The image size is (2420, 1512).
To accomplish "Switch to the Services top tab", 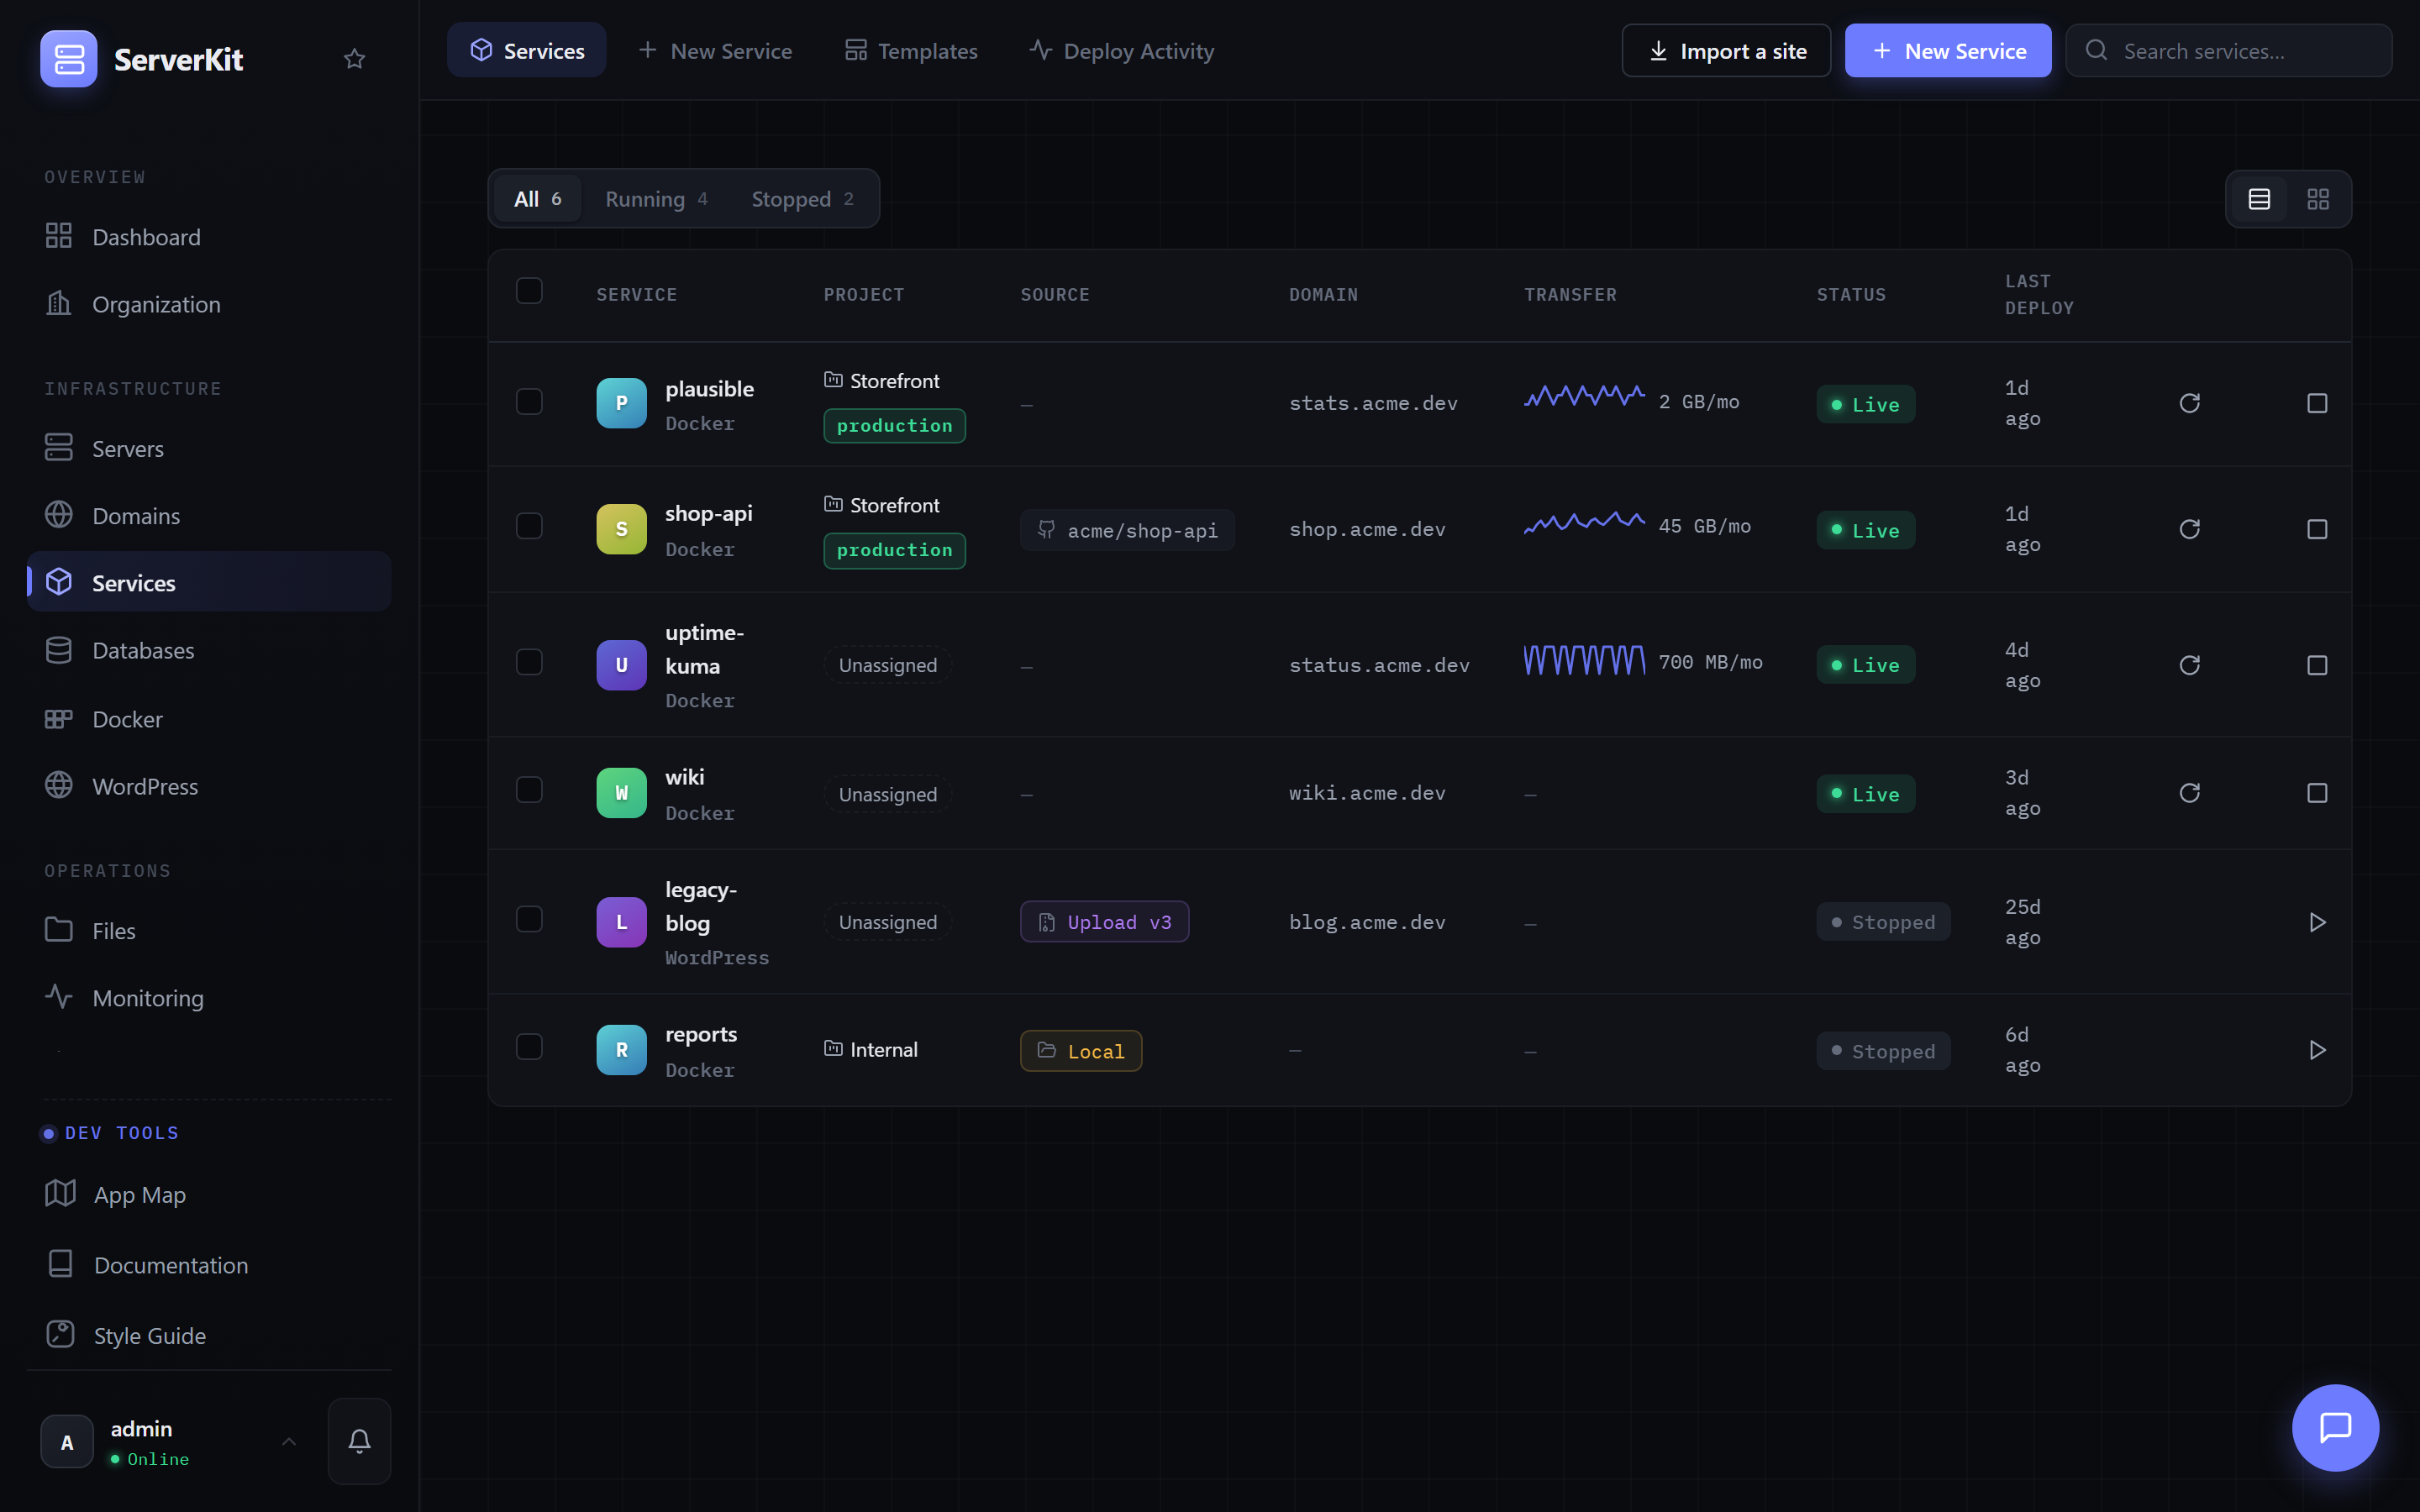I will pos(527,50).
